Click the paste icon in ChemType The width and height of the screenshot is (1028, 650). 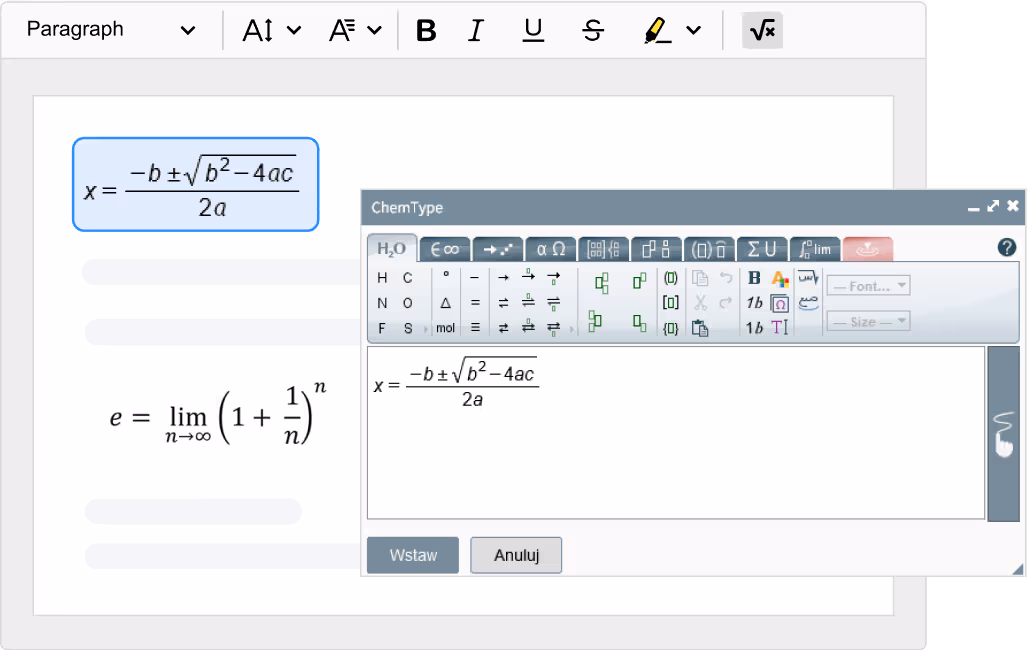point(700,328)
